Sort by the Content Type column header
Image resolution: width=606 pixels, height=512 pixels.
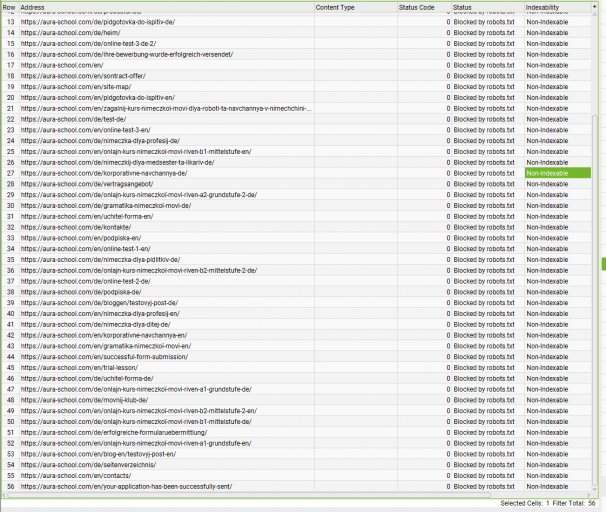(x=356, y=7)
